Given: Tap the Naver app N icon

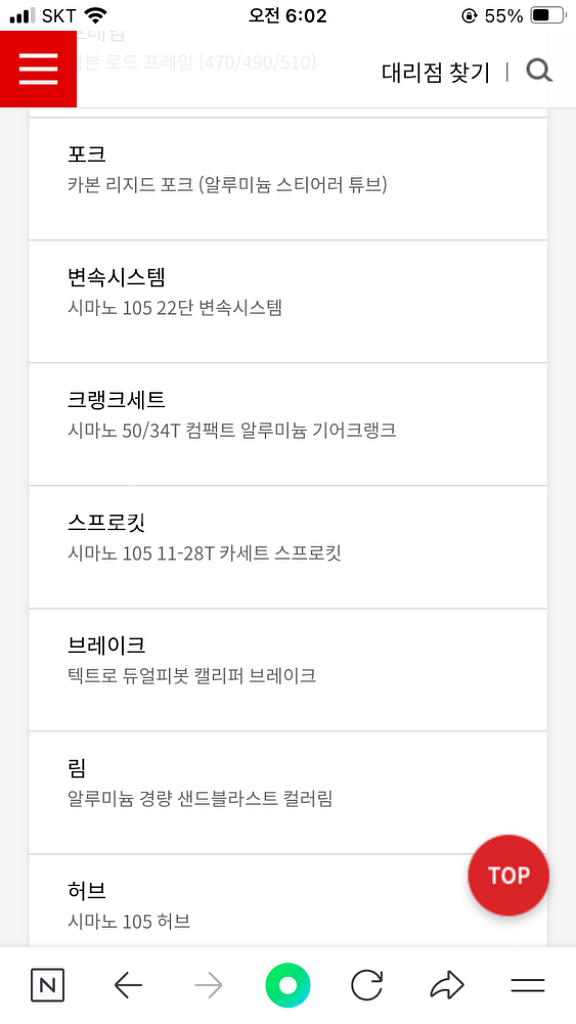Looking at the screenshot, I should (48, 985).
